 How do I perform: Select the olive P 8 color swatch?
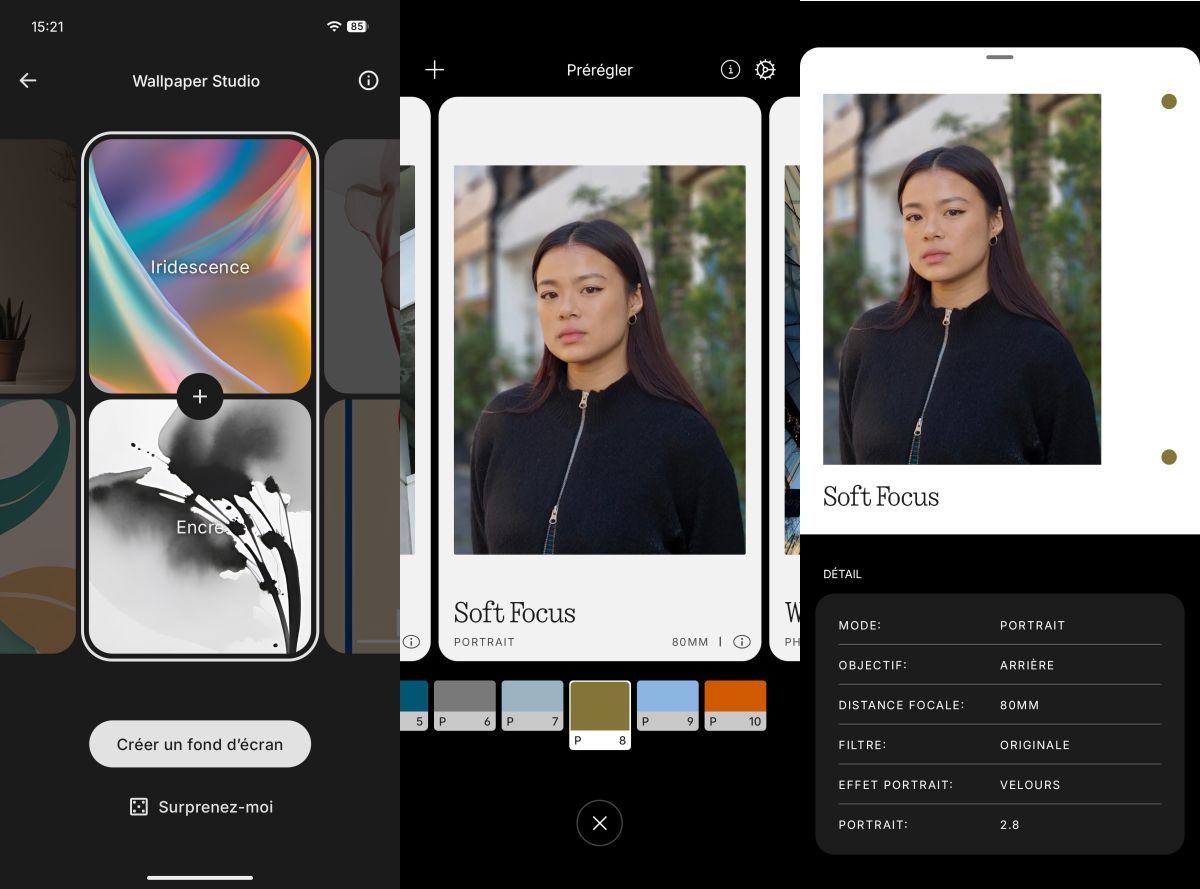[600, 714]
